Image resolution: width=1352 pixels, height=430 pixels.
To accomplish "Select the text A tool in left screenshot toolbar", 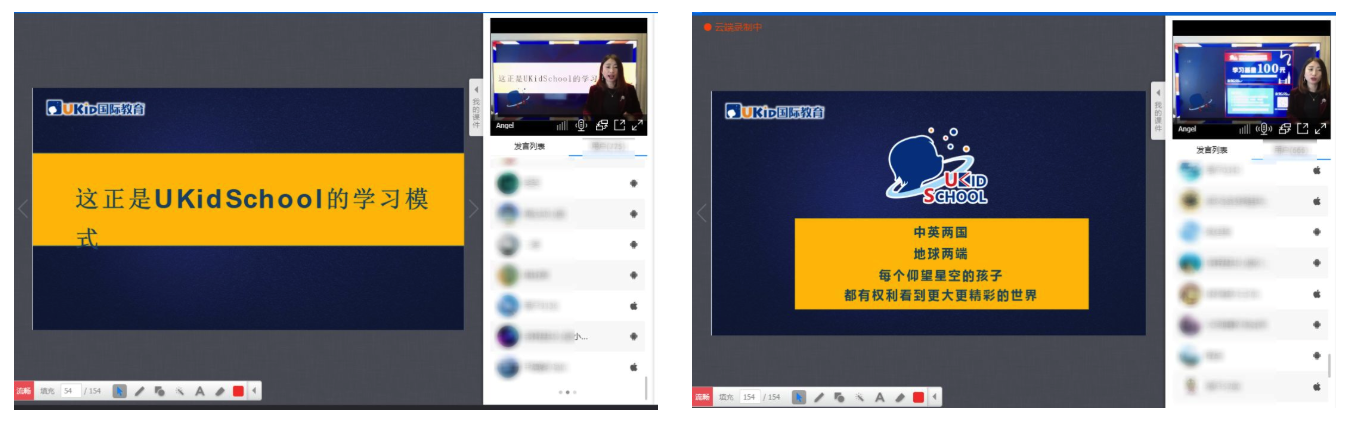I will 200,391.
